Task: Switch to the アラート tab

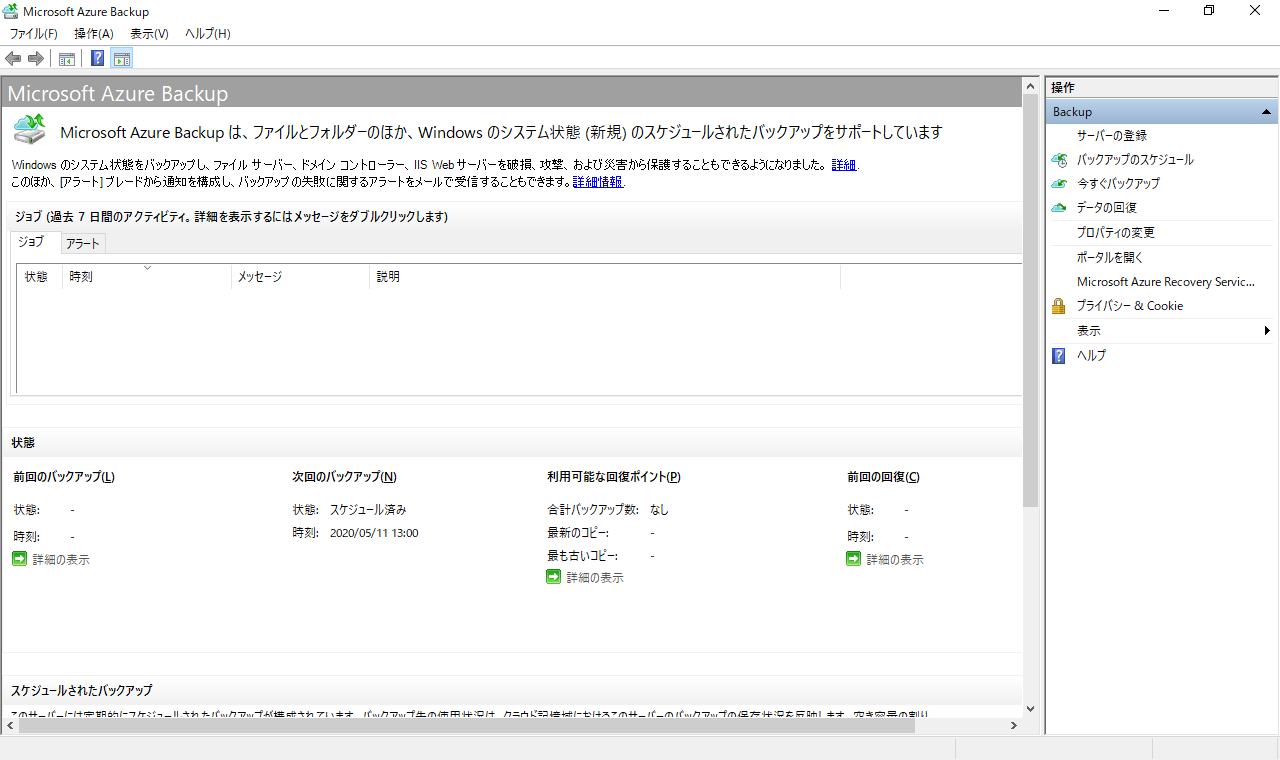Action: point(83,243)
